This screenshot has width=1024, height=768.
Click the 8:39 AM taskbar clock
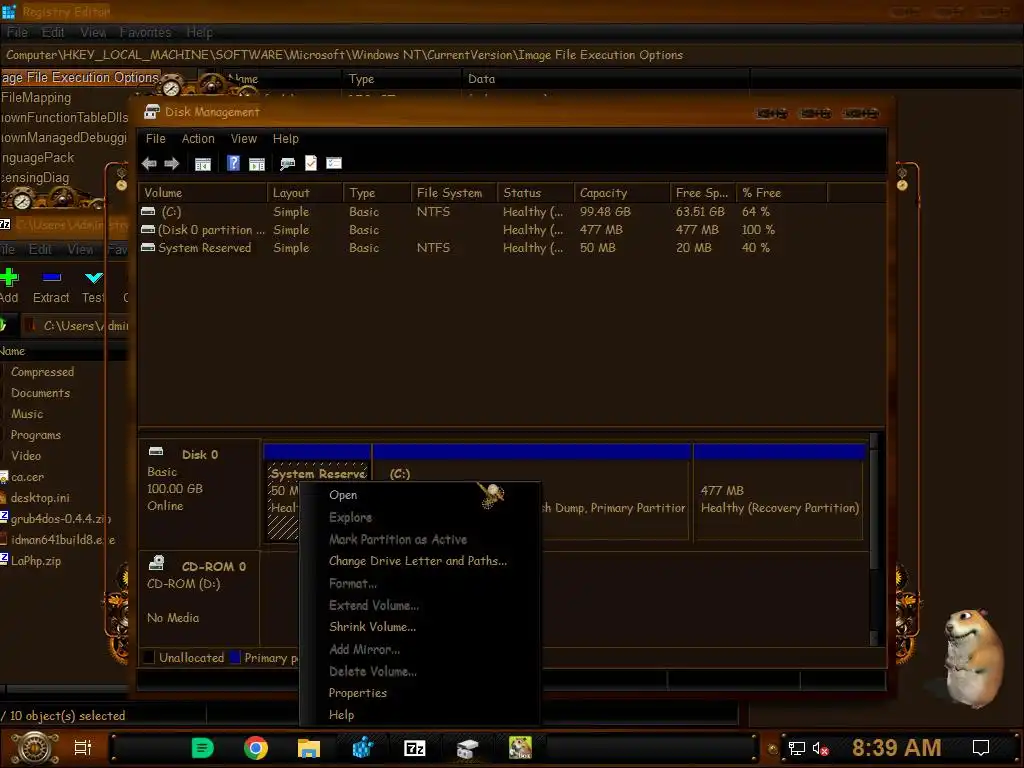point(897,747)
